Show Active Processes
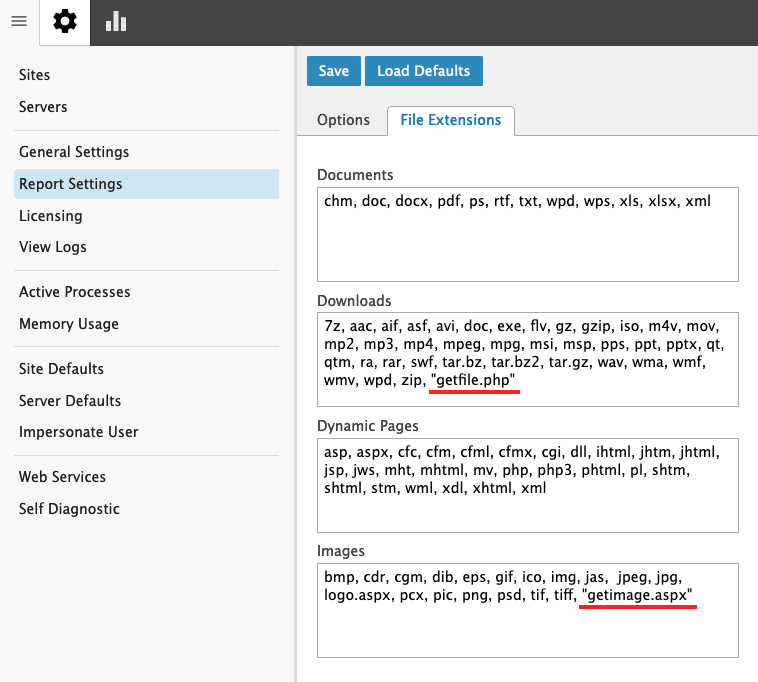 click(x=75, y=292)
